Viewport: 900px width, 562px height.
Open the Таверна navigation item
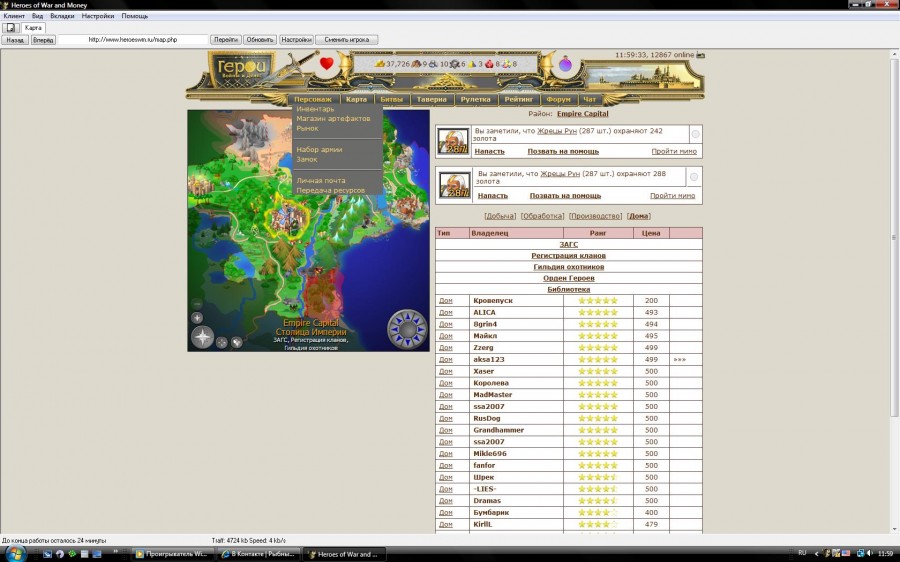pyautogui.click(x=432, y=99)
